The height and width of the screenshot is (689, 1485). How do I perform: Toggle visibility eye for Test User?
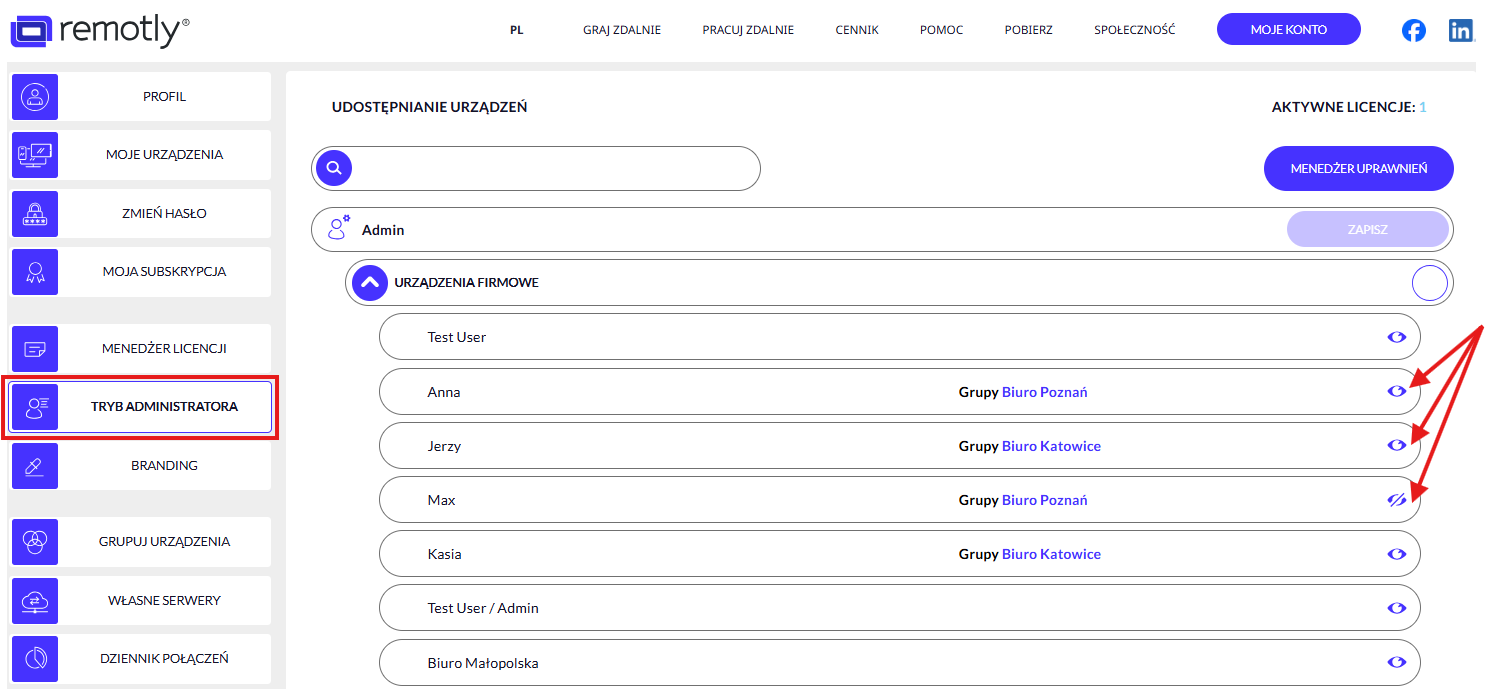pos(1396,337)
